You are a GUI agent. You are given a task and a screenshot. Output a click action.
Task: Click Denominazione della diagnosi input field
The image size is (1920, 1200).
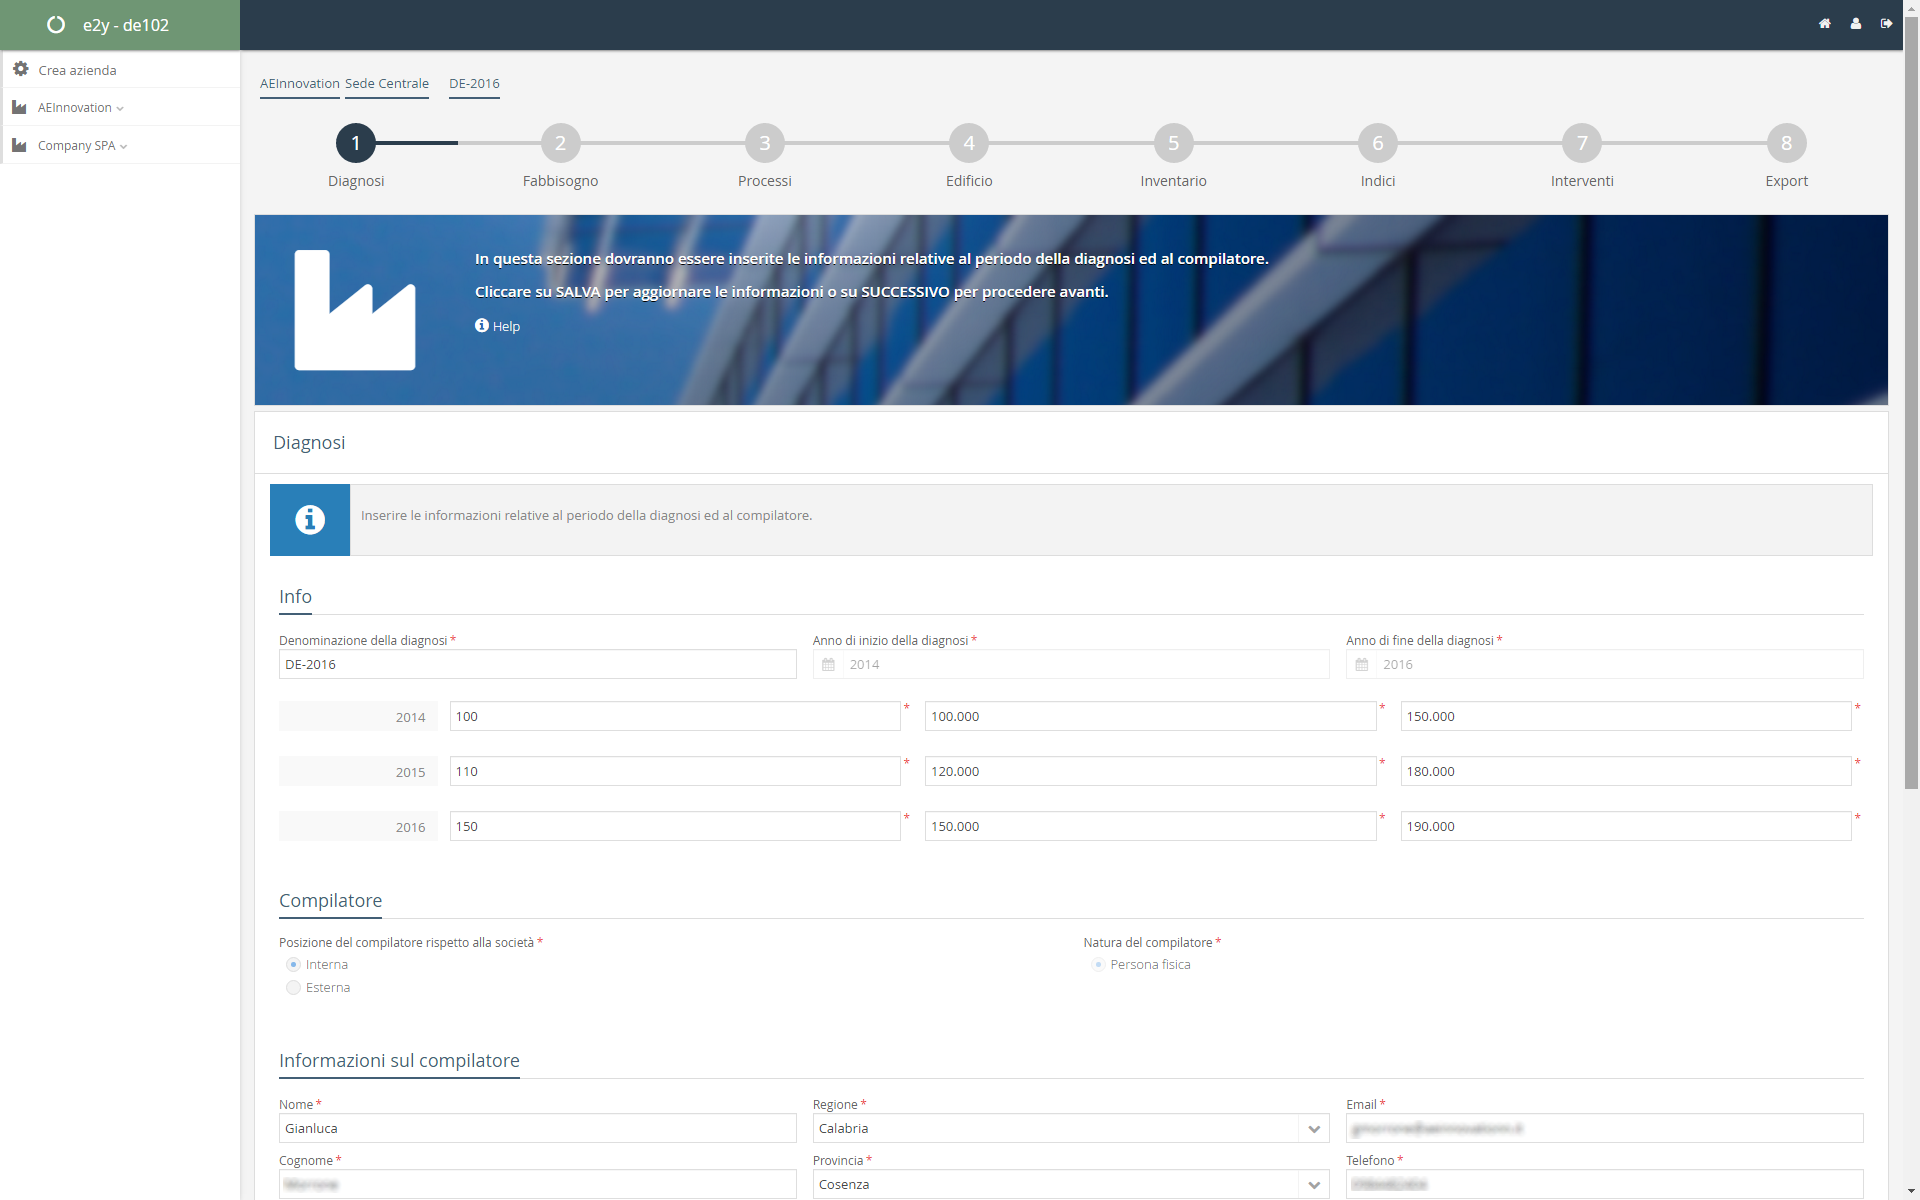538,664
